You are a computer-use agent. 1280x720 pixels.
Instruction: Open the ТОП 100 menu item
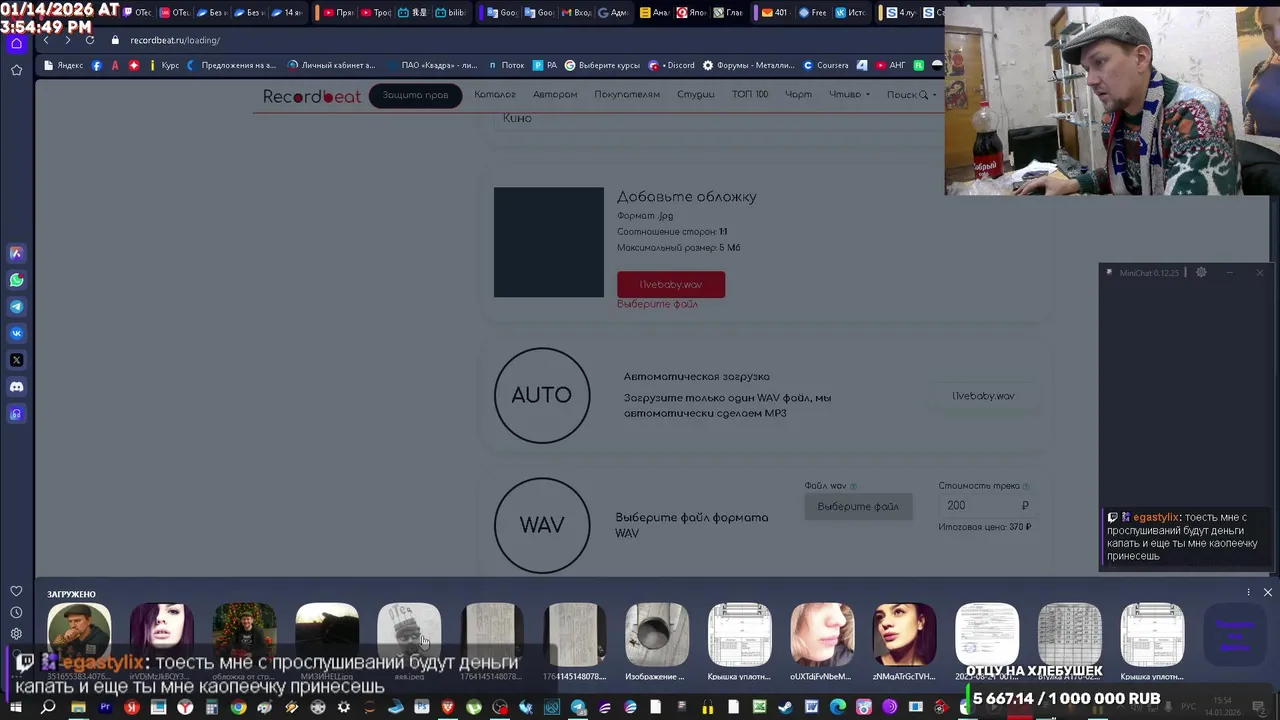point(750,95)
